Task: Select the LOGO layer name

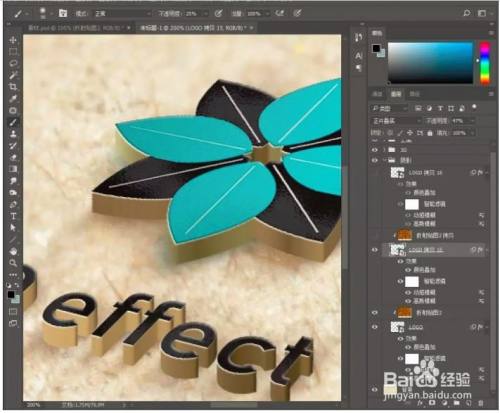Action: (x=416, y=327)
